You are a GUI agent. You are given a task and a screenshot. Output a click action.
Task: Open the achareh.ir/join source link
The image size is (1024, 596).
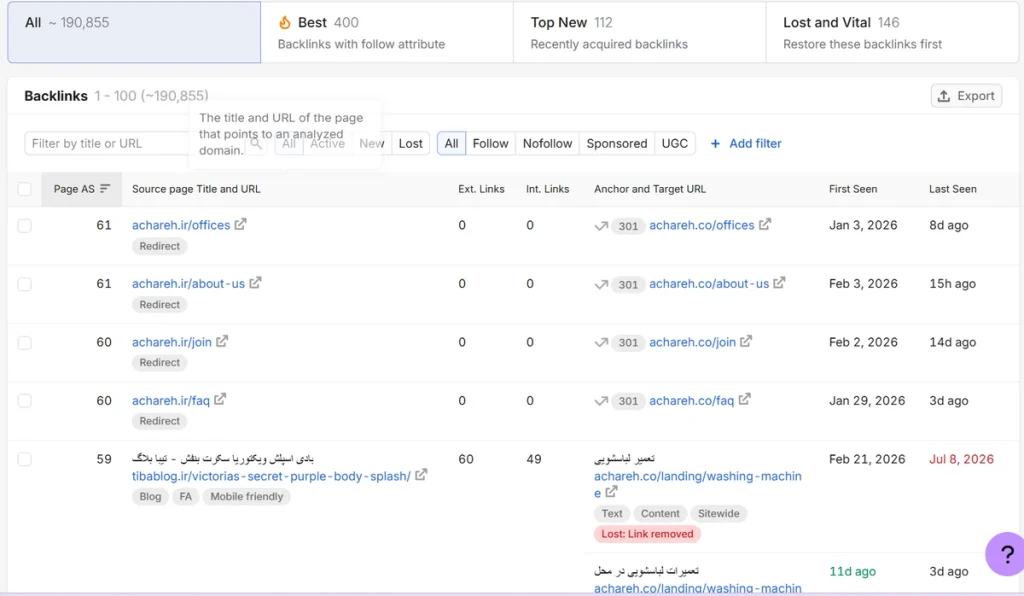[172, 342]
